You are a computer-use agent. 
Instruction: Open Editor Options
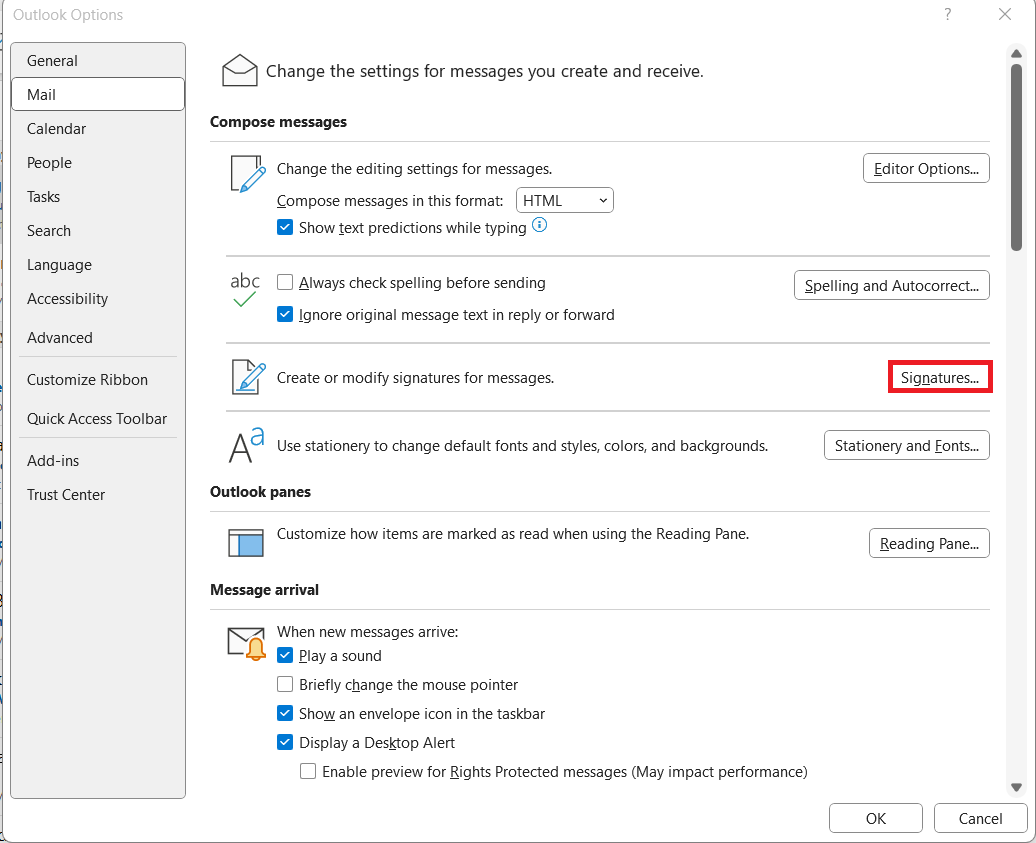926,168
